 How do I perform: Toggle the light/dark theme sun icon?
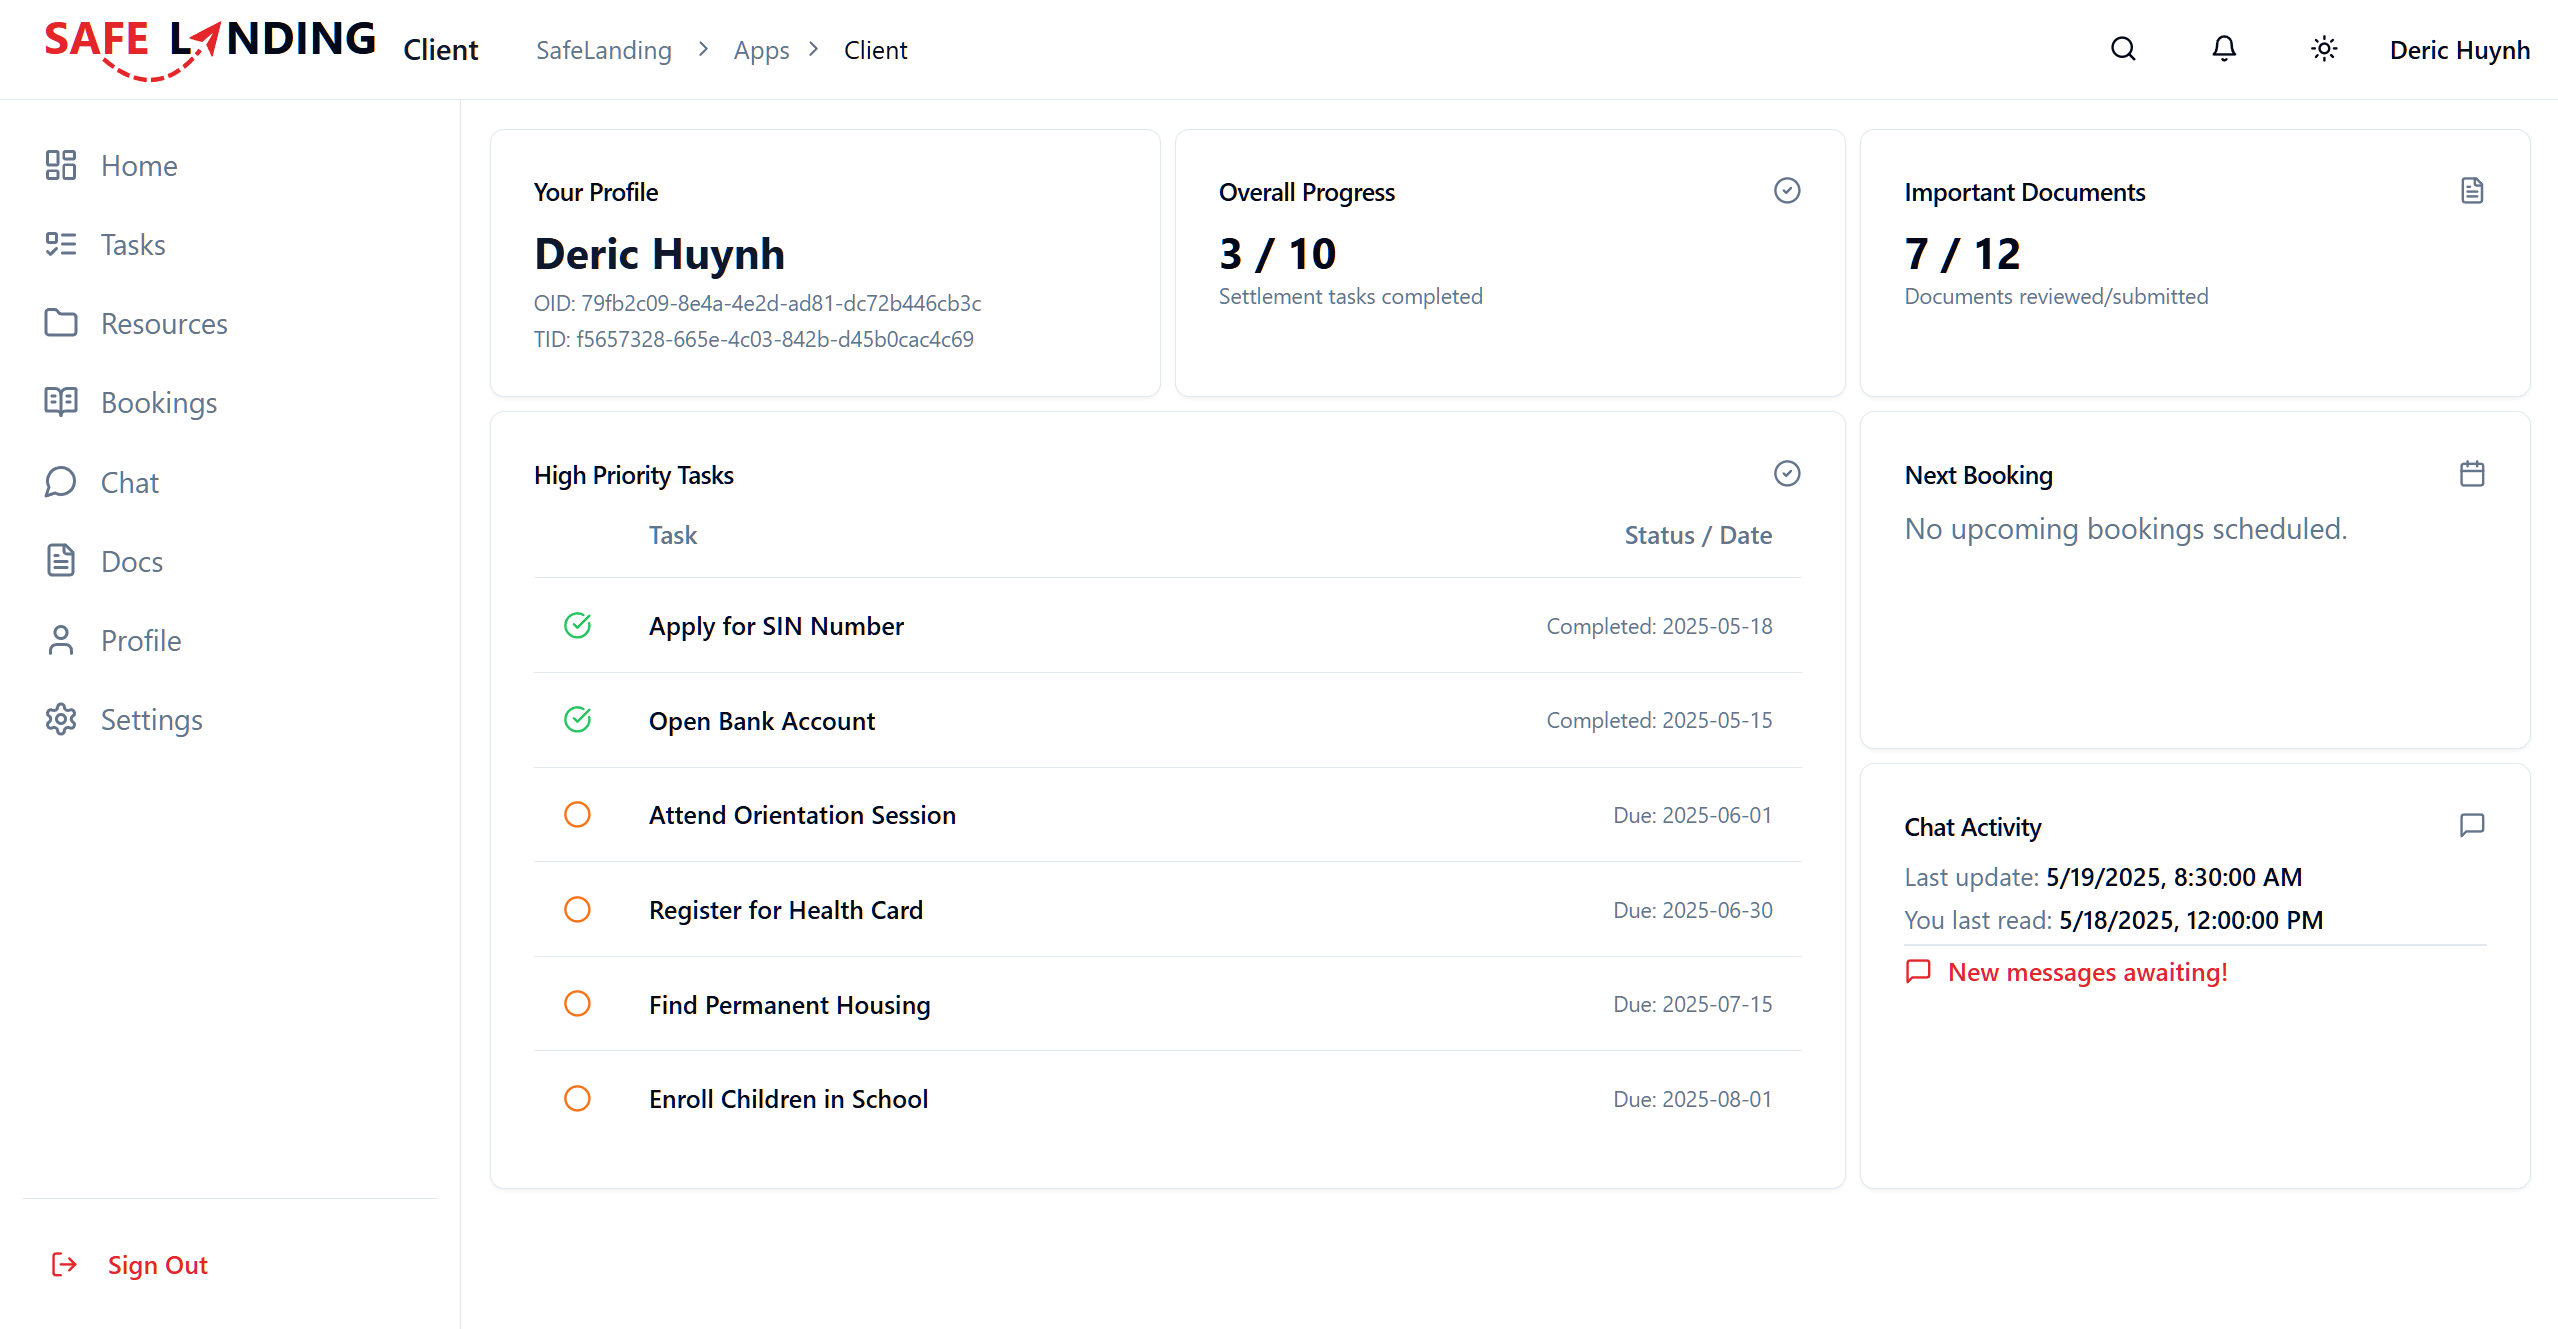click(x=2324, y=49)
